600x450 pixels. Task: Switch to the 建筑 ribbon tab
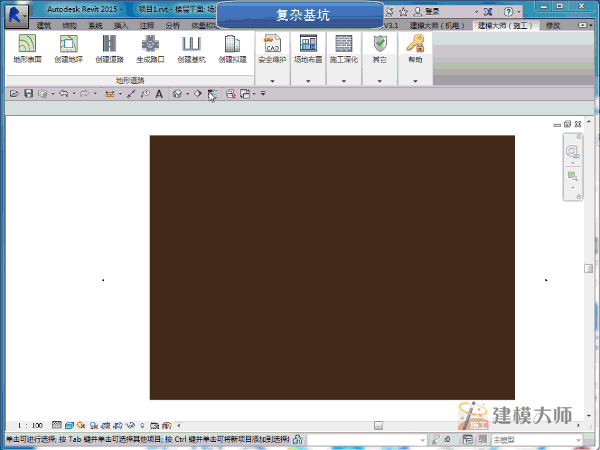tap(44, 26)
